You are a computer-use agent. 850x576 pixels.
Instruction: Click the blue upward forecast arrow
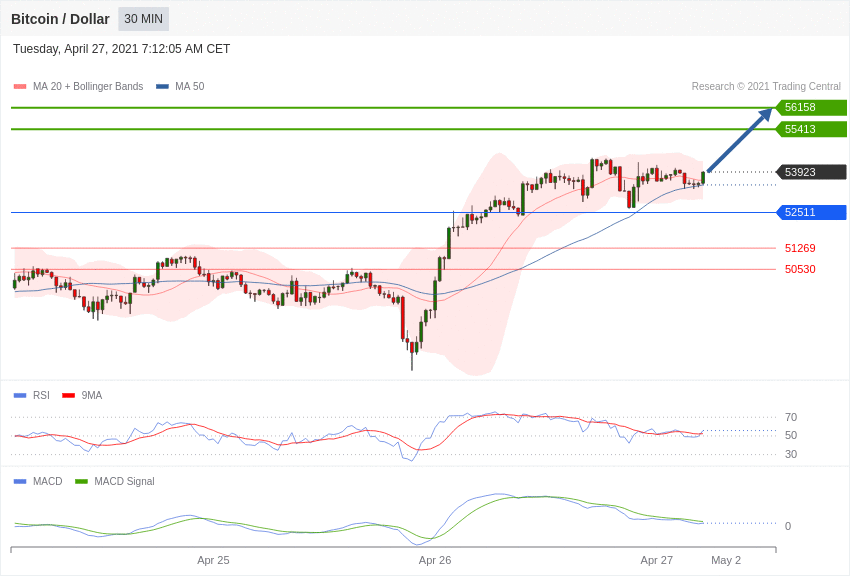pyautogui.click(x=740, y=140)
